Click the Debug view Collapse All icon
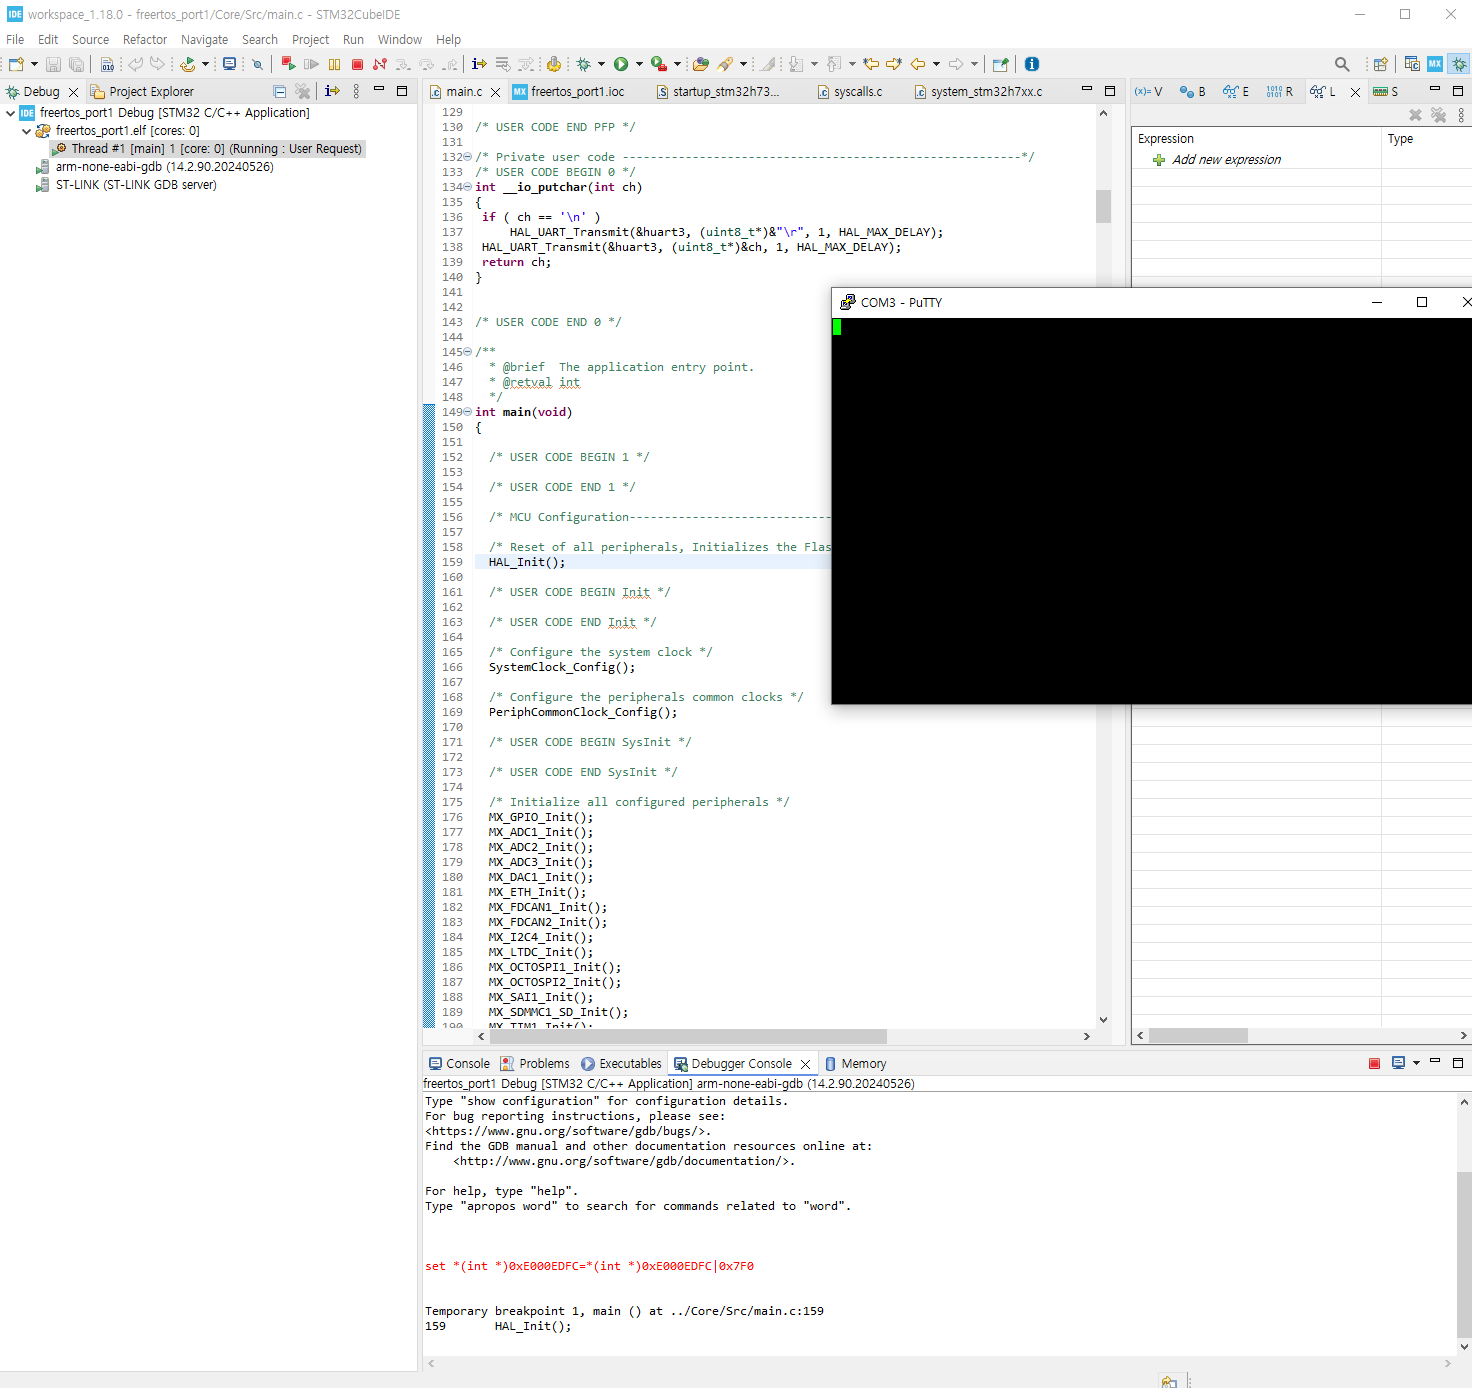1472x1388 pixels. click(280, 92)
